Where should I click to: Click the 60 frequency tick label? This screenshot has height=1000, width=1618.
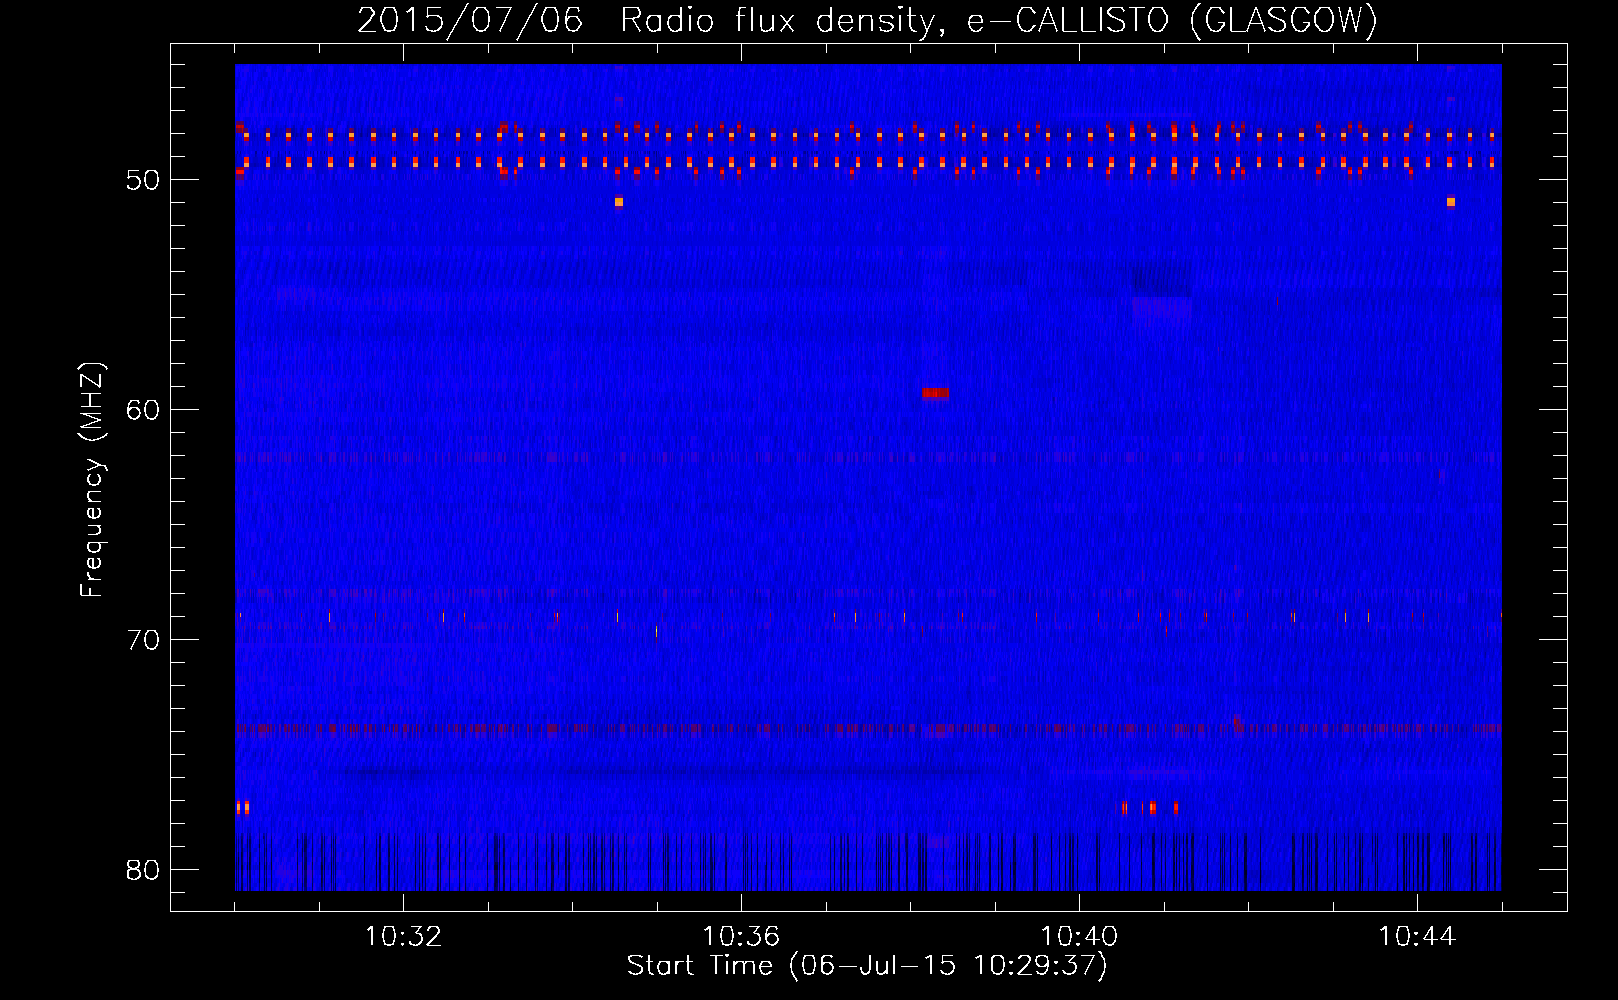[x=143, y=410]
